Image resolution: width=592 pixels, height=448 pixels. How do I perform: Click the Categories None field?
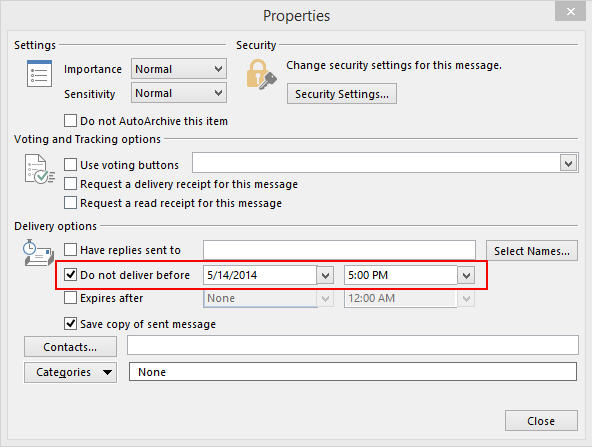click(x=353, y=372)
